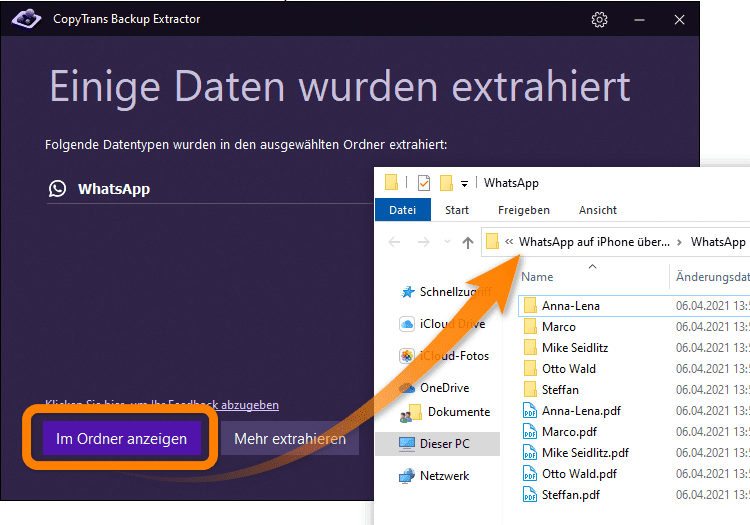Select the Steffan folder
The height and width of the screenshot is (525, 750).
tap(560, 390)
